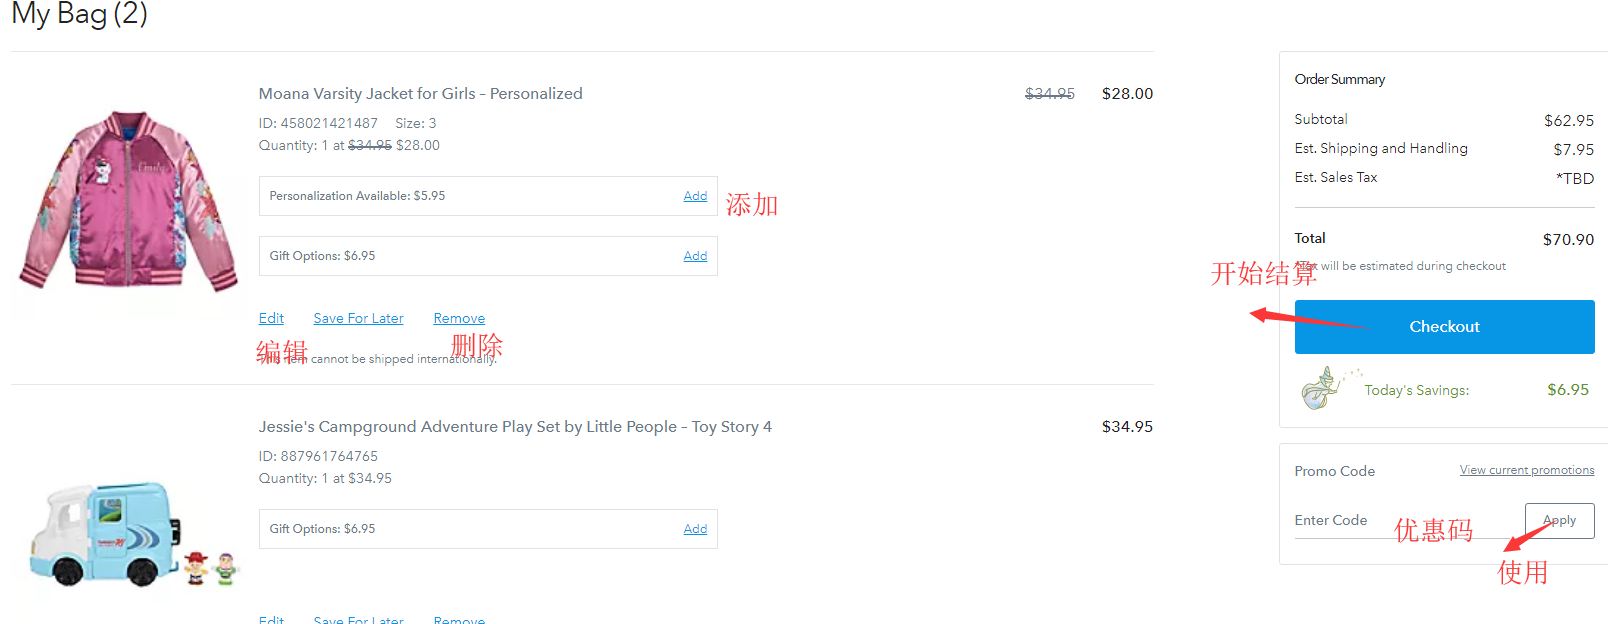Click the Moana Varsity Jacket title

pos(420,94)
